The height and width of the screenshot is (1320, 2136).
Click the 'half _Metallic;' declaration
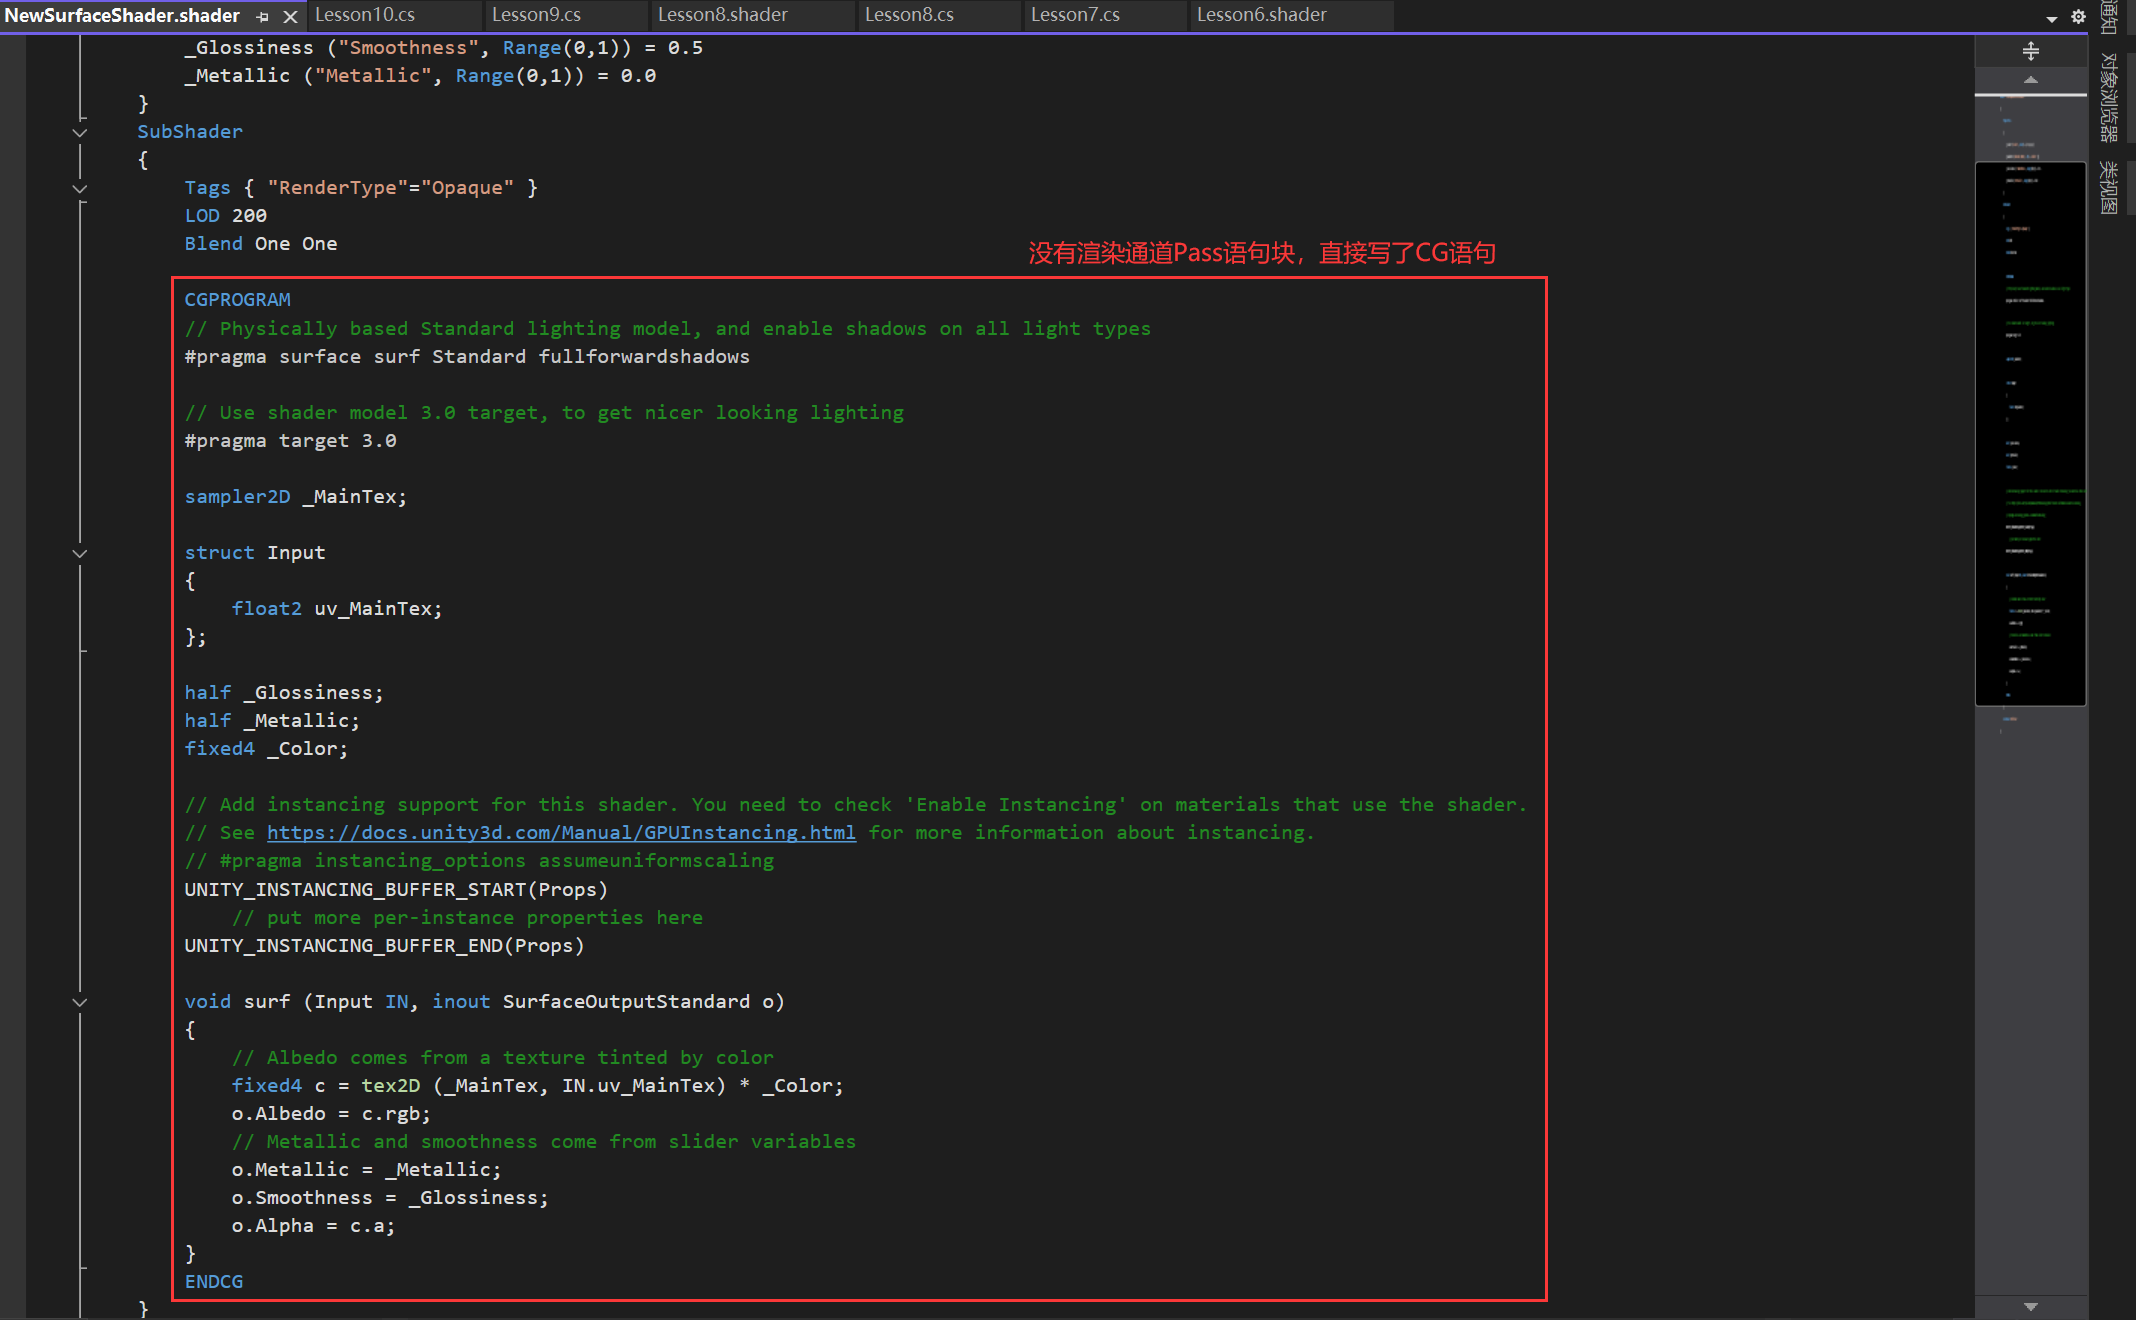pos(272,721)
